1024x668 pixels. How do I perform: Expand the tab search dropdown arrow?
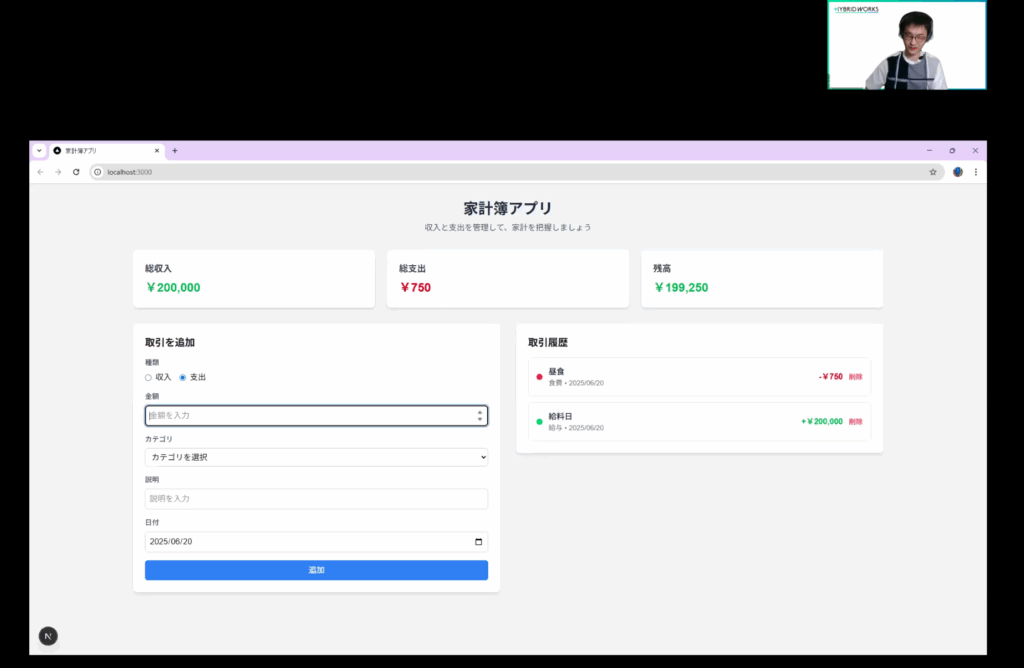tap(39, 151)
